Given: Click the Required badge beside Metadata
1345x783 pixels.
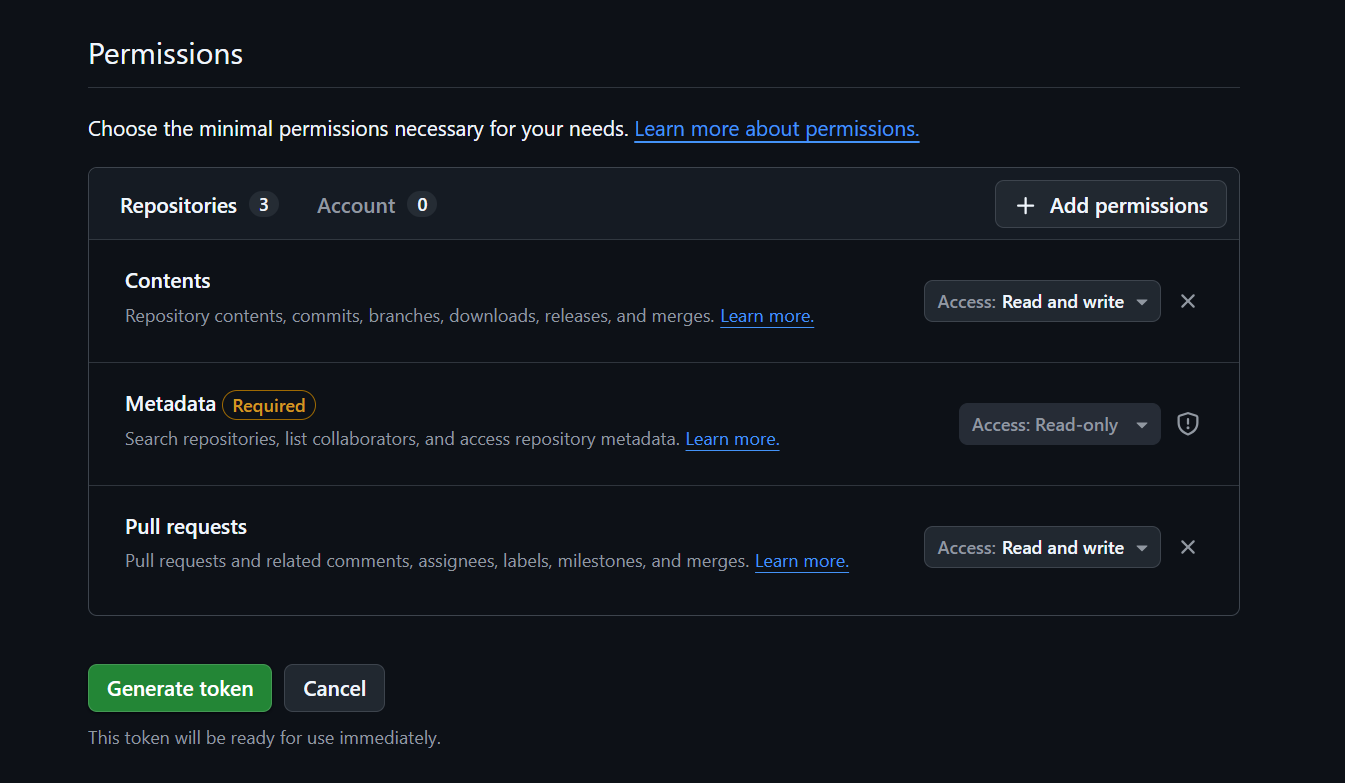Looking at the screenshot, I should point(268,405).
